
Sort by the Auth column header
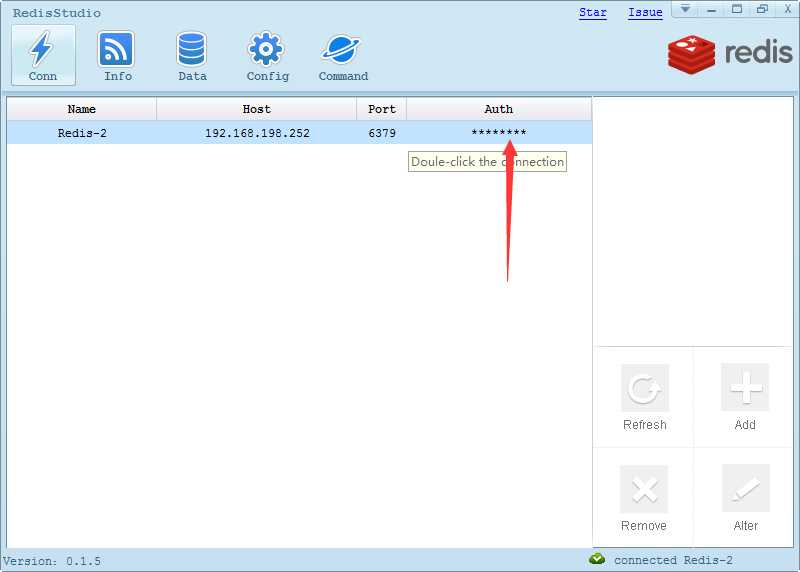499,109
